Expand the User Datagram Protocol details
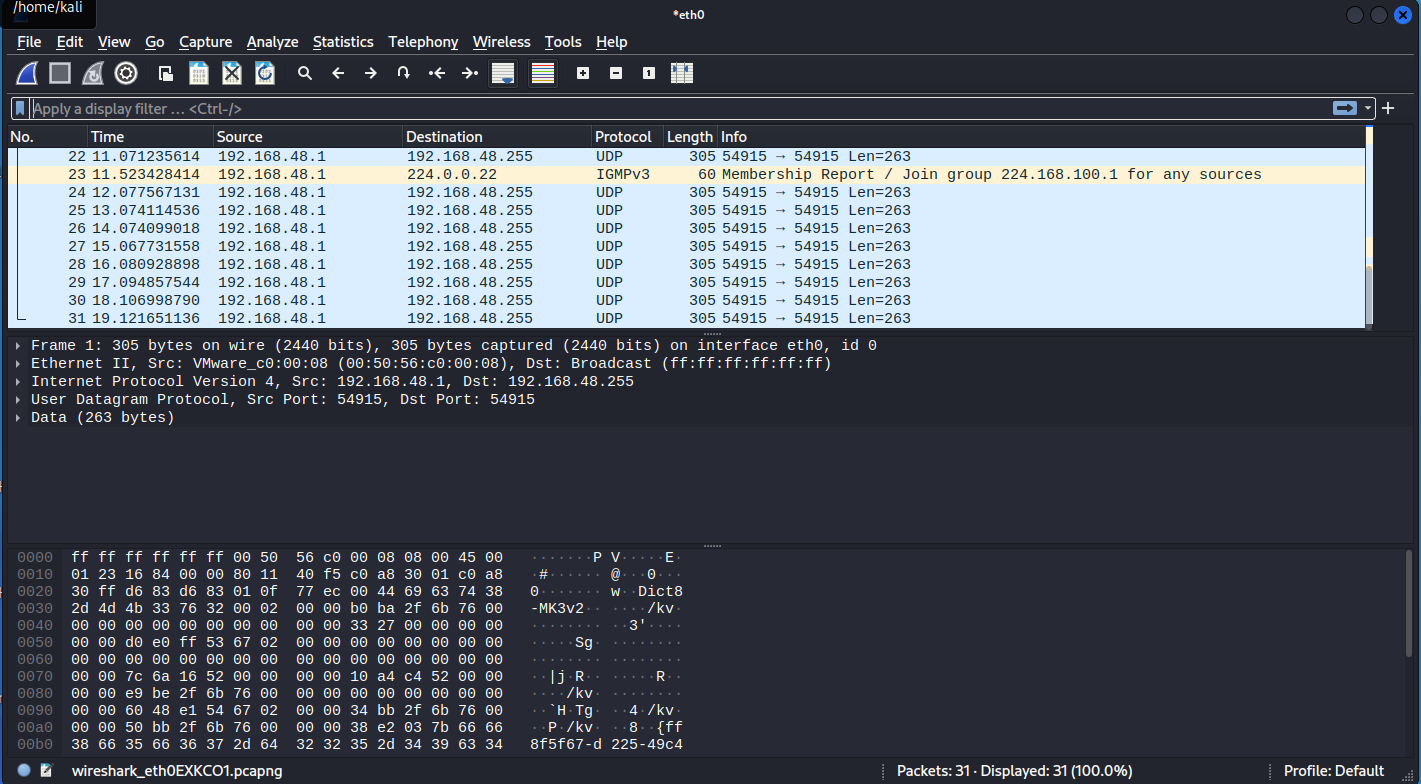The image size is (1421, 784). 19,400
